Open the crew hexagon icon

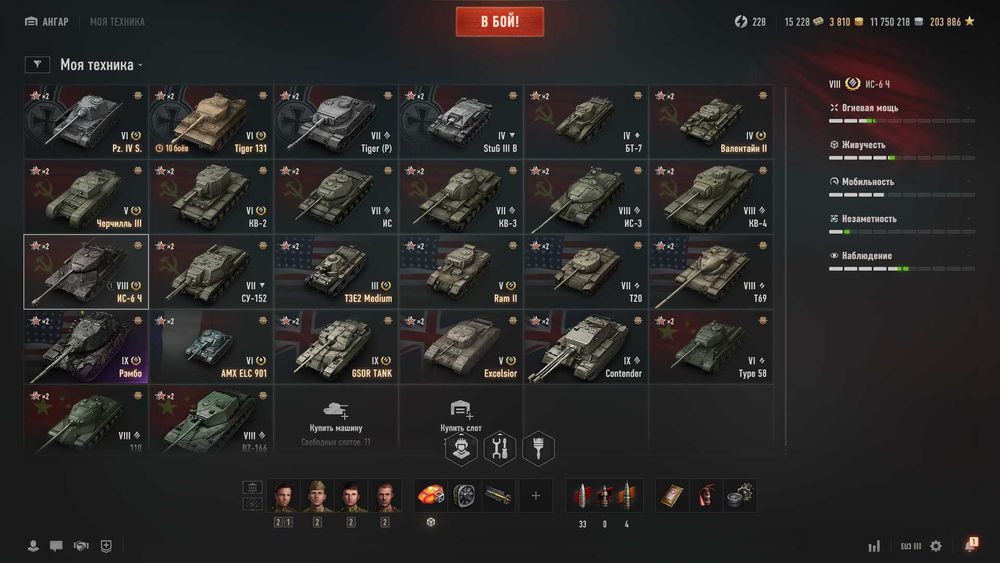coord(461,448)
